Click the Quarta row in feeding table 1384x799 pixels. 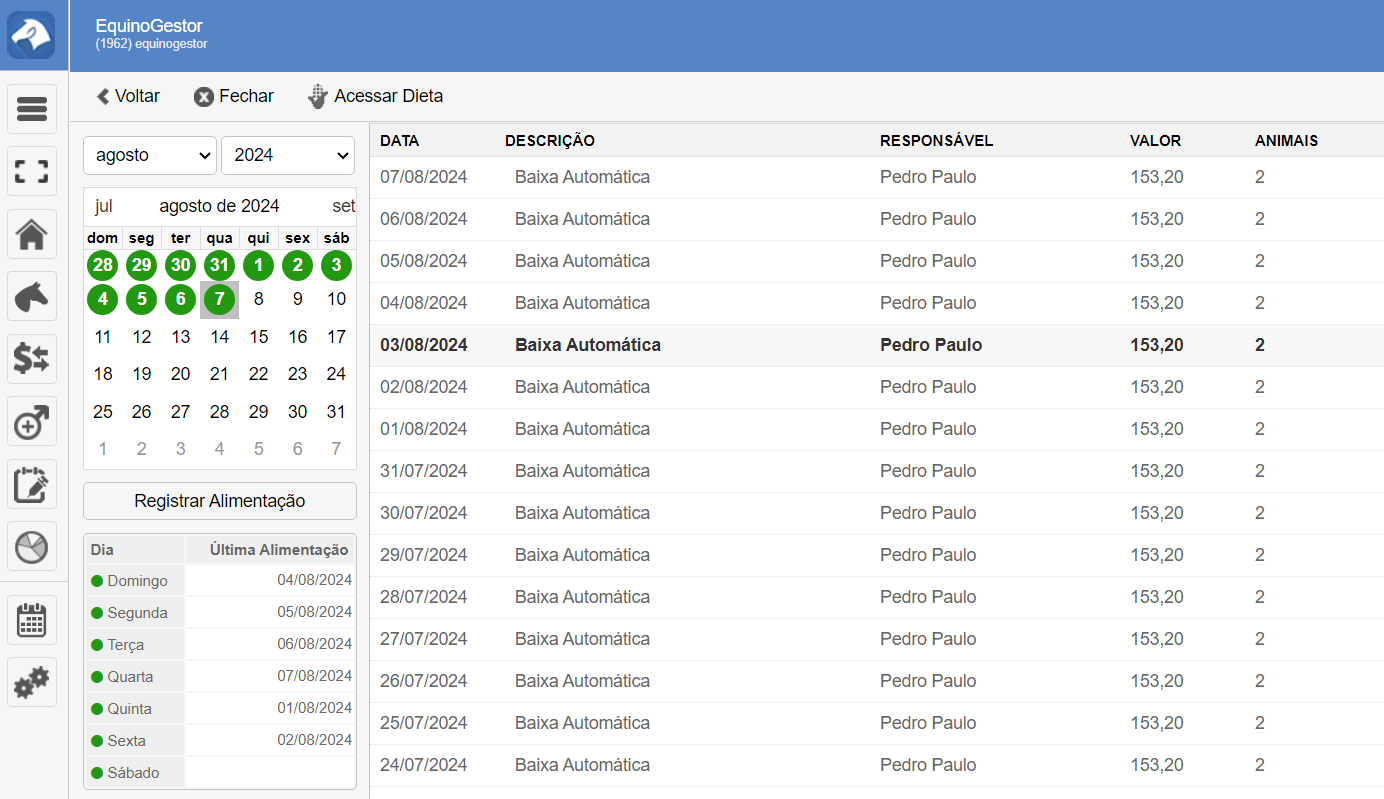[220, 677]
